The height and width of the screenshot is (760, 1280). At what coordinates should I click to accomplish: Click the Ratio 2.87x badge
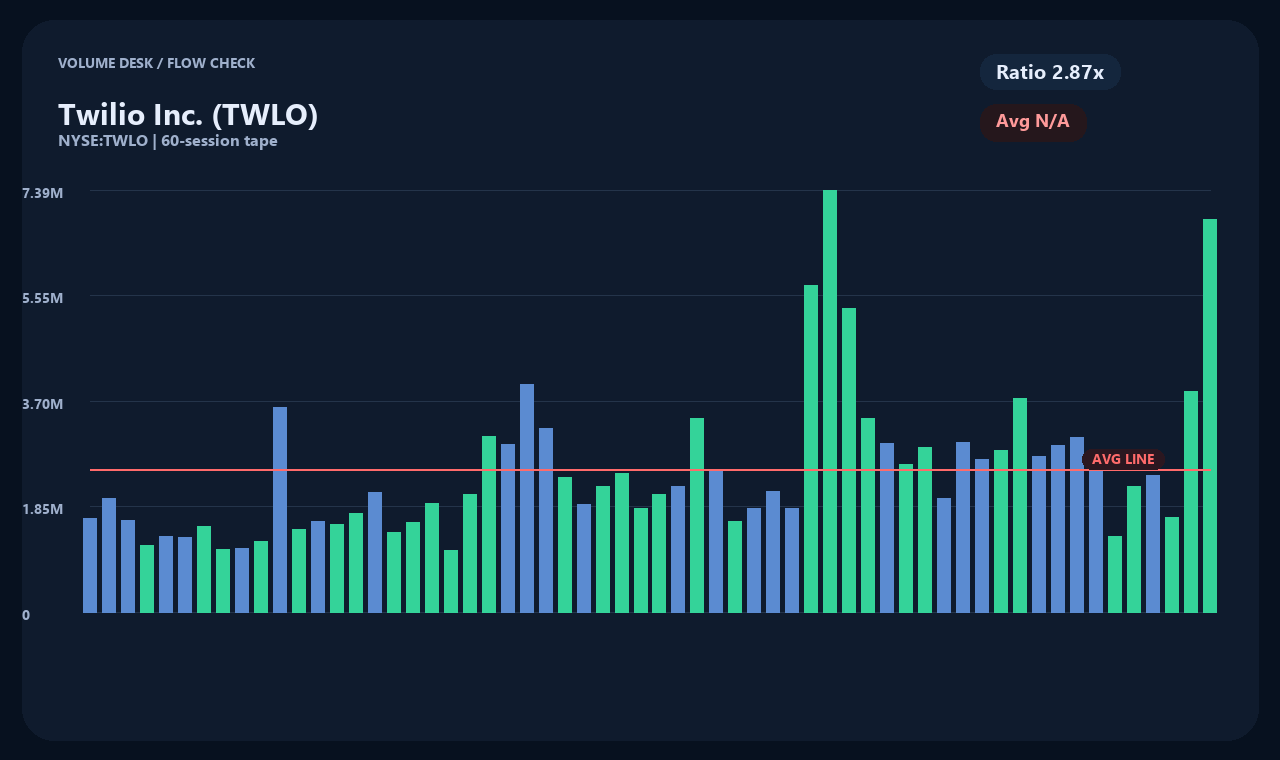[x=1050, y=72]
